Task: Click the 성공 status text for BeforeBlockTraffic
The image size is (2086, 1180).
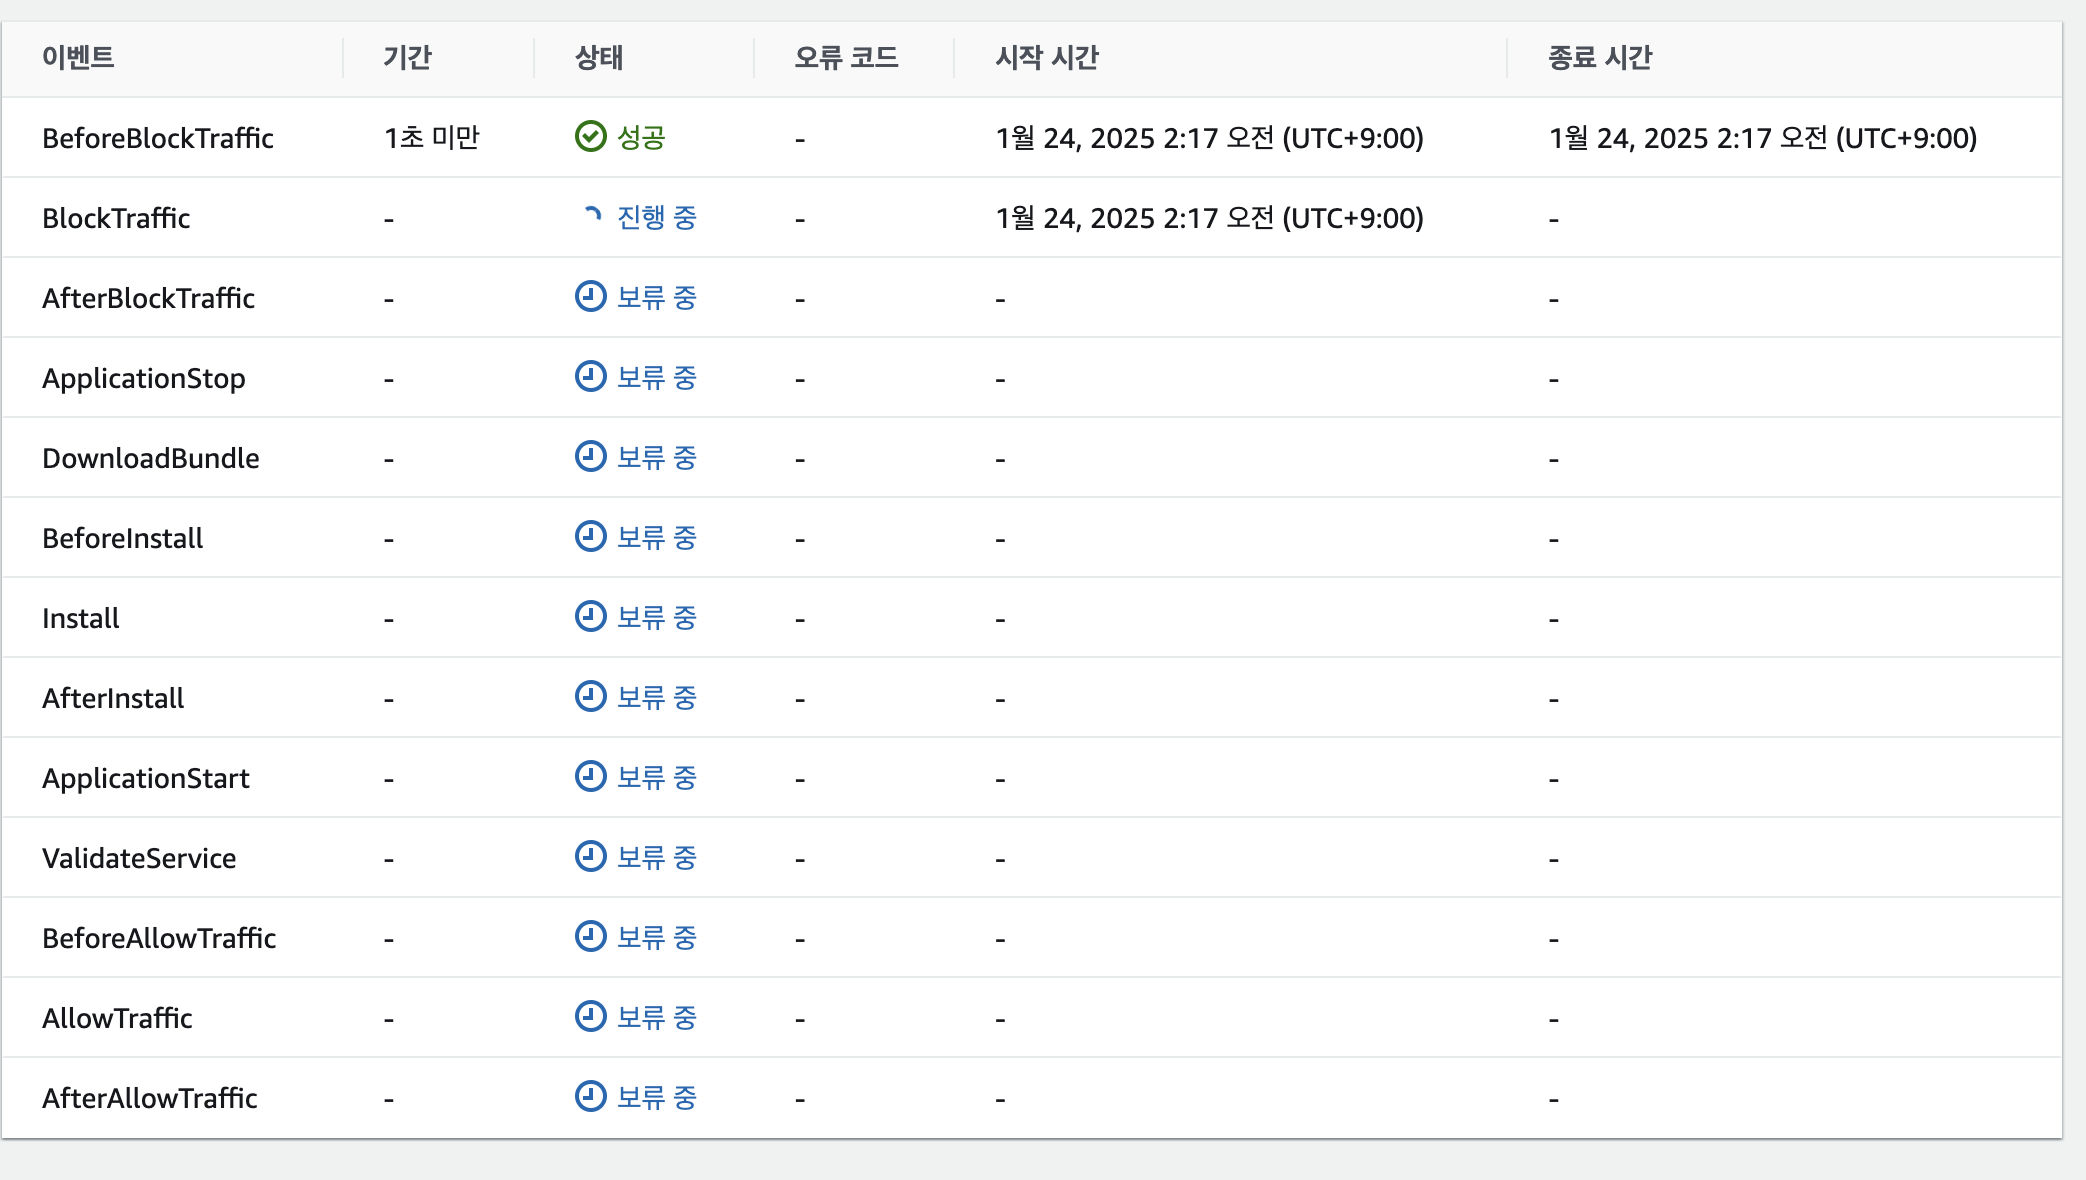Action: 641,137
